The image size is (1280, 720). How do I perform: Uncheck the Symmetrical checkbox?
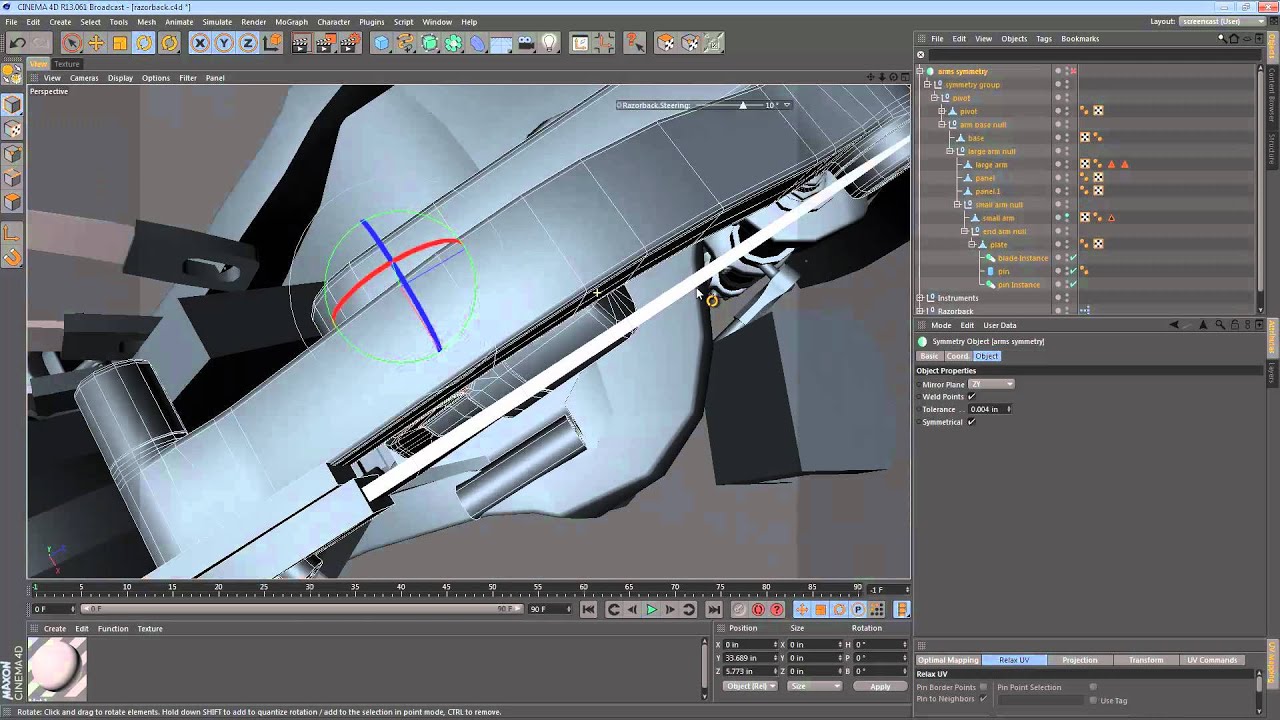tap(971, 421)
